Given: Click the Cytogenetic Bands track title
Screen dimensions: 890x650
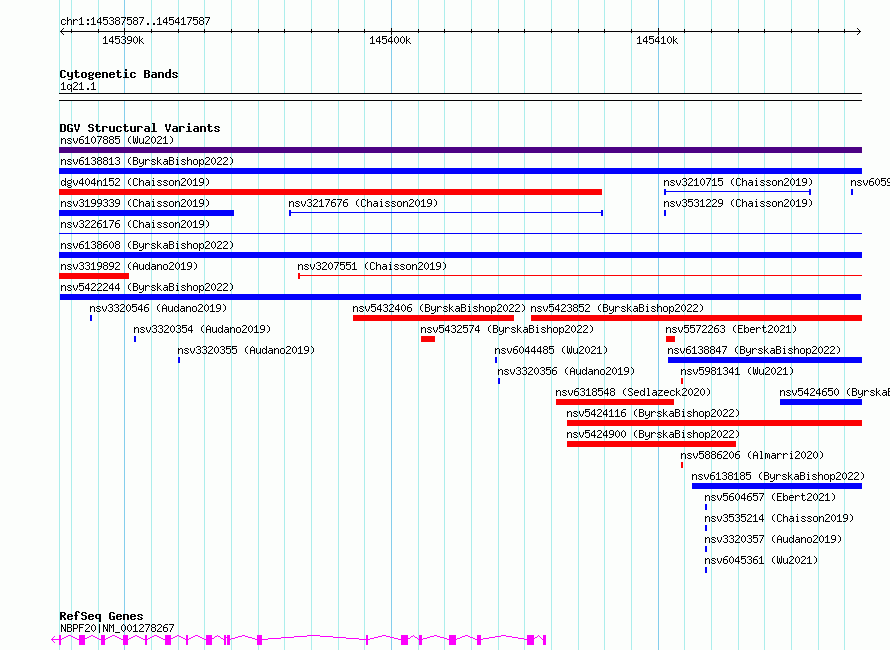Looking at the screenshot, I should tap(119, 74).
